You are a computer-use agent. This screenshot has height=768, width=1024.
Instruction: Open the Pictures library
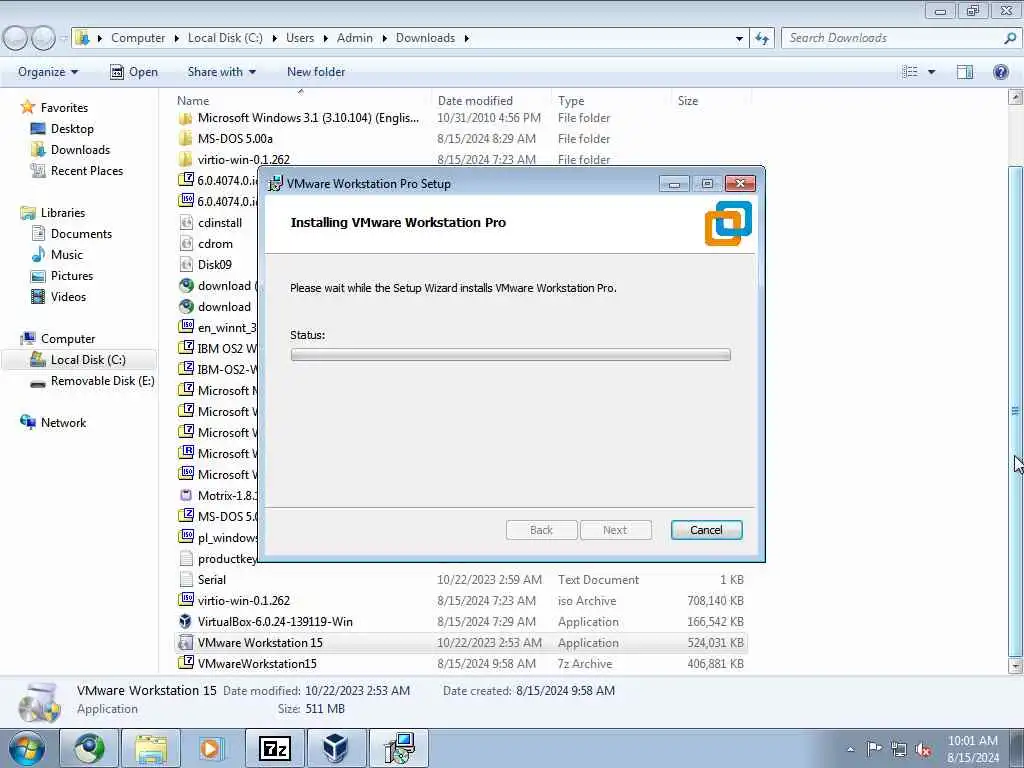(x=72, y=276)
